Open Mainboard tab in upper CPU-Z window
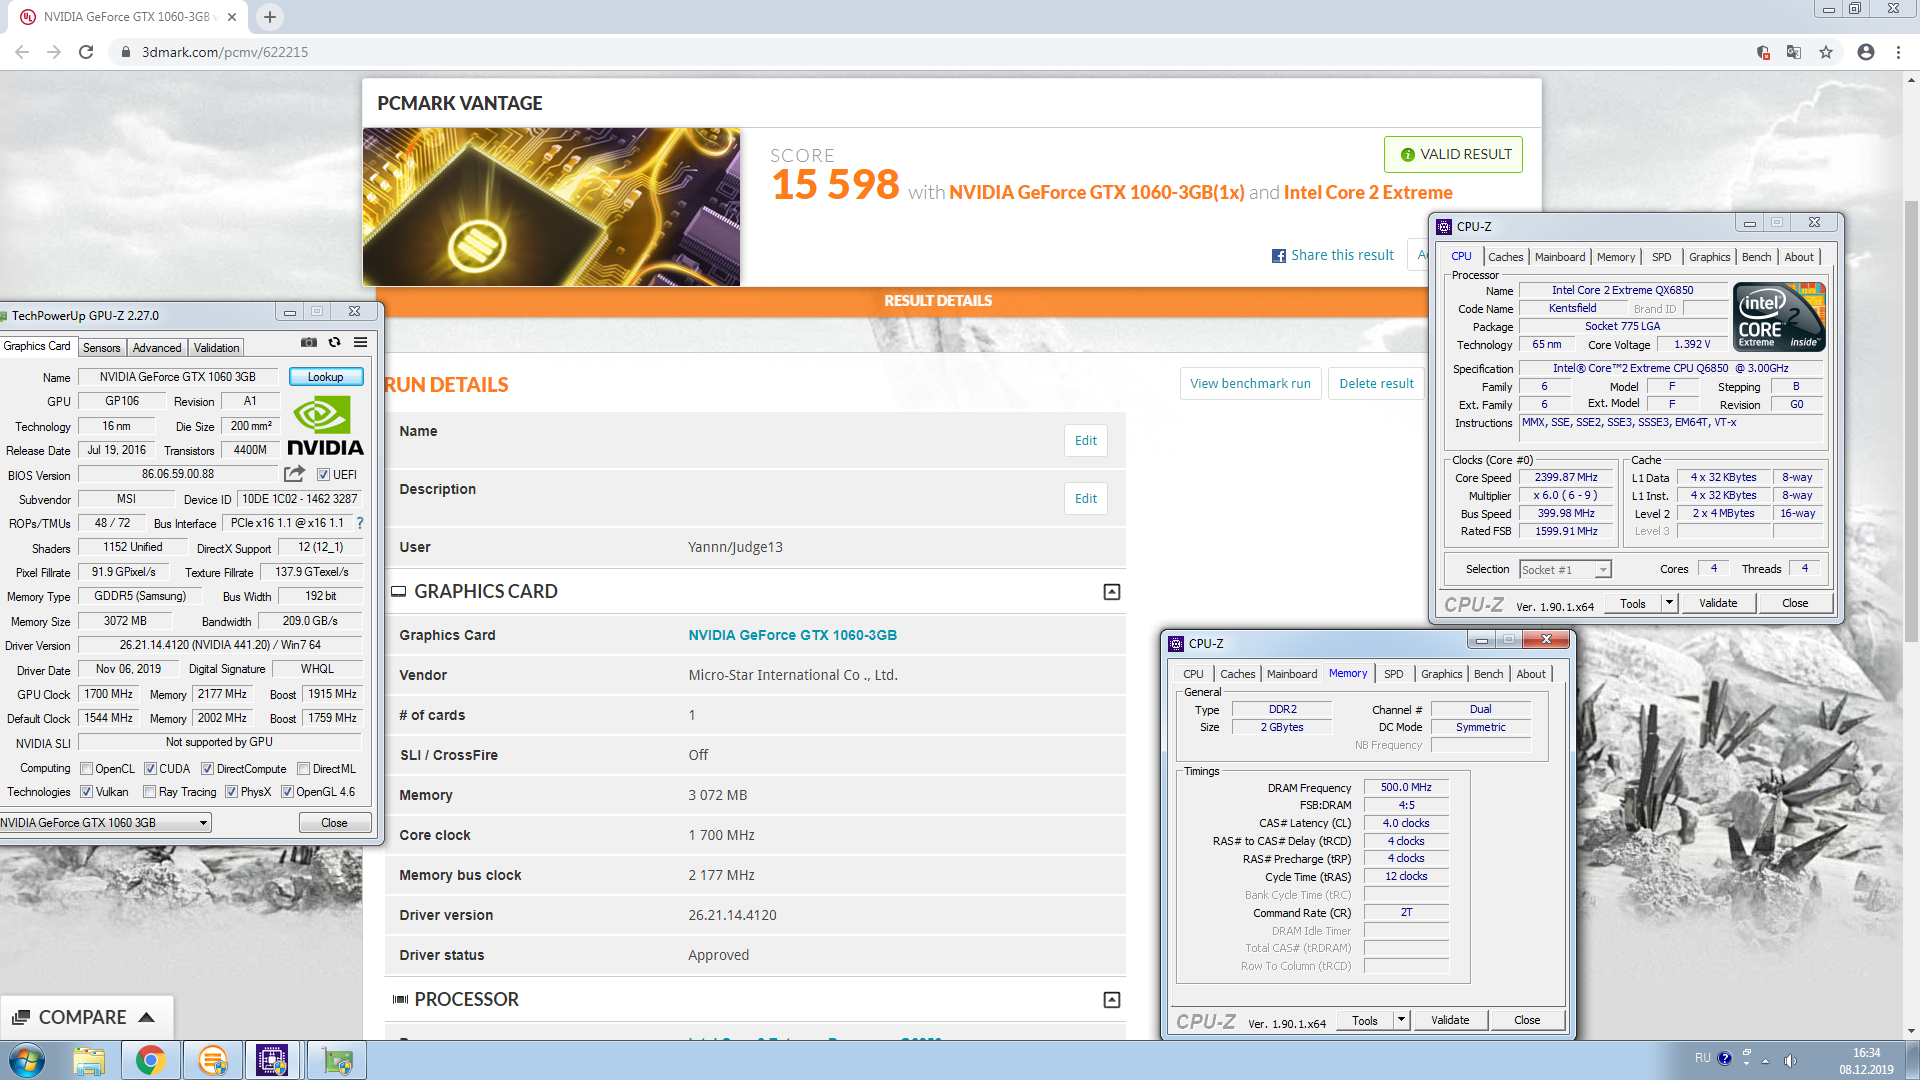 point(1559,257)
